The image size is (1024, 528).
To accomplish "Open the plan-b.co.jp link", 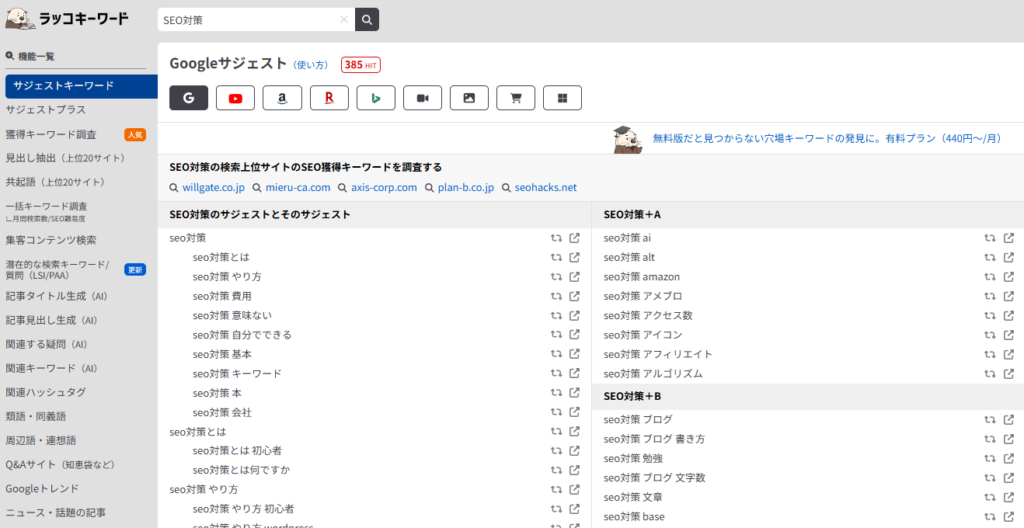I will 466,188.
